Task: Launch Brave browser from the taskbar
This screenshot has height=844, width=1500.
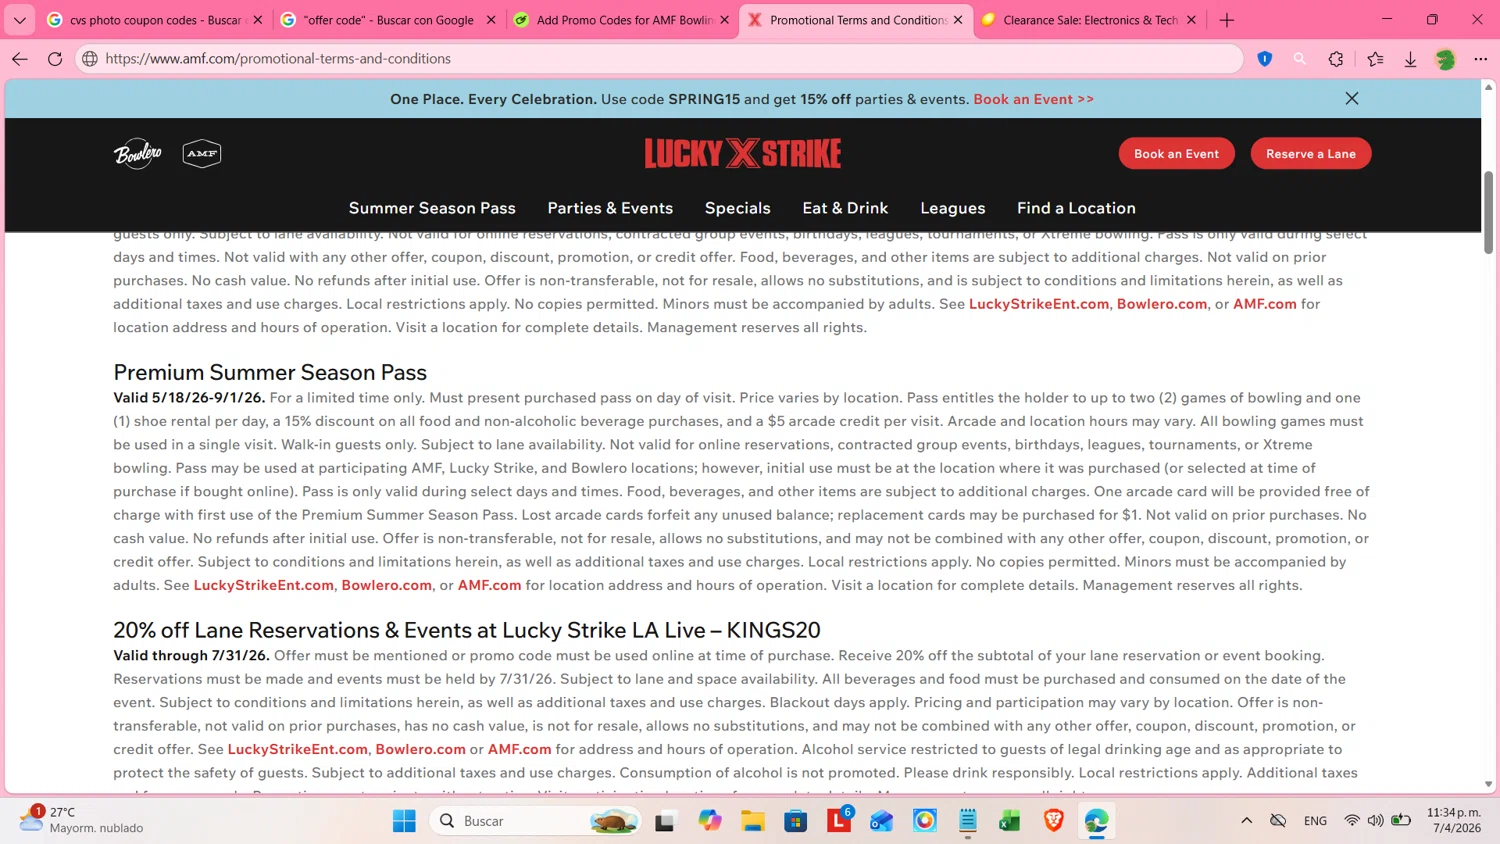Action: (1053, 821)
